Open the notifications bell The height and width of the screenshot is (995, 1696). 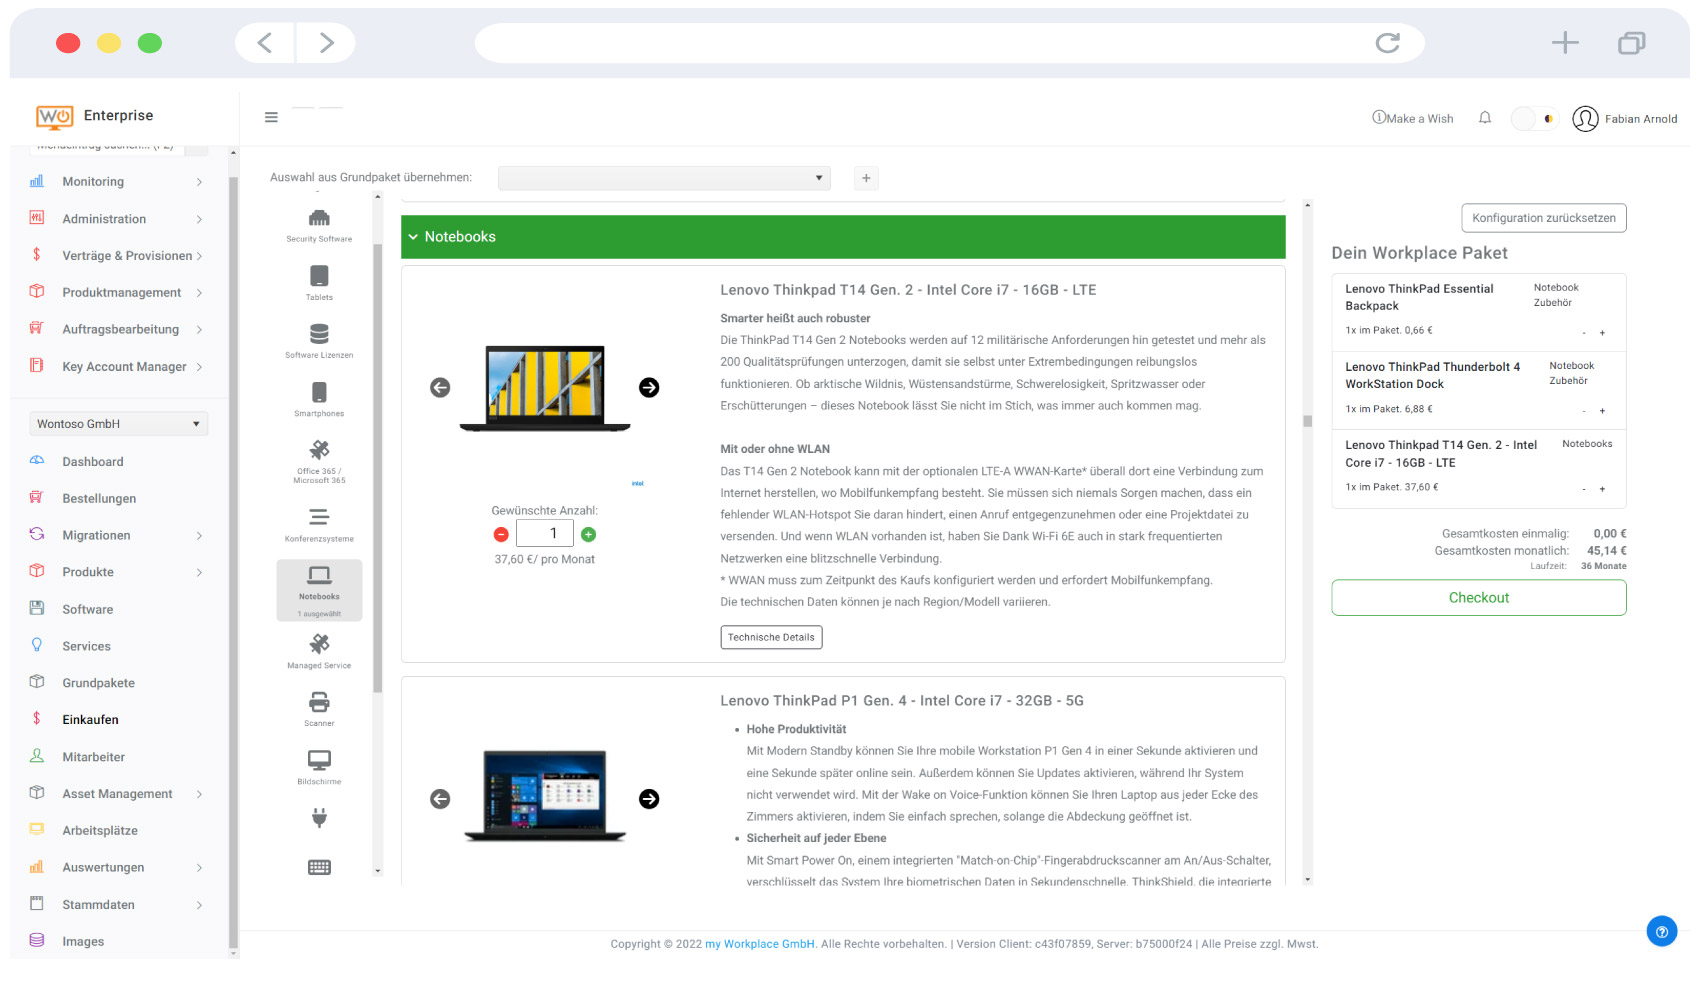coord(1485,117)
